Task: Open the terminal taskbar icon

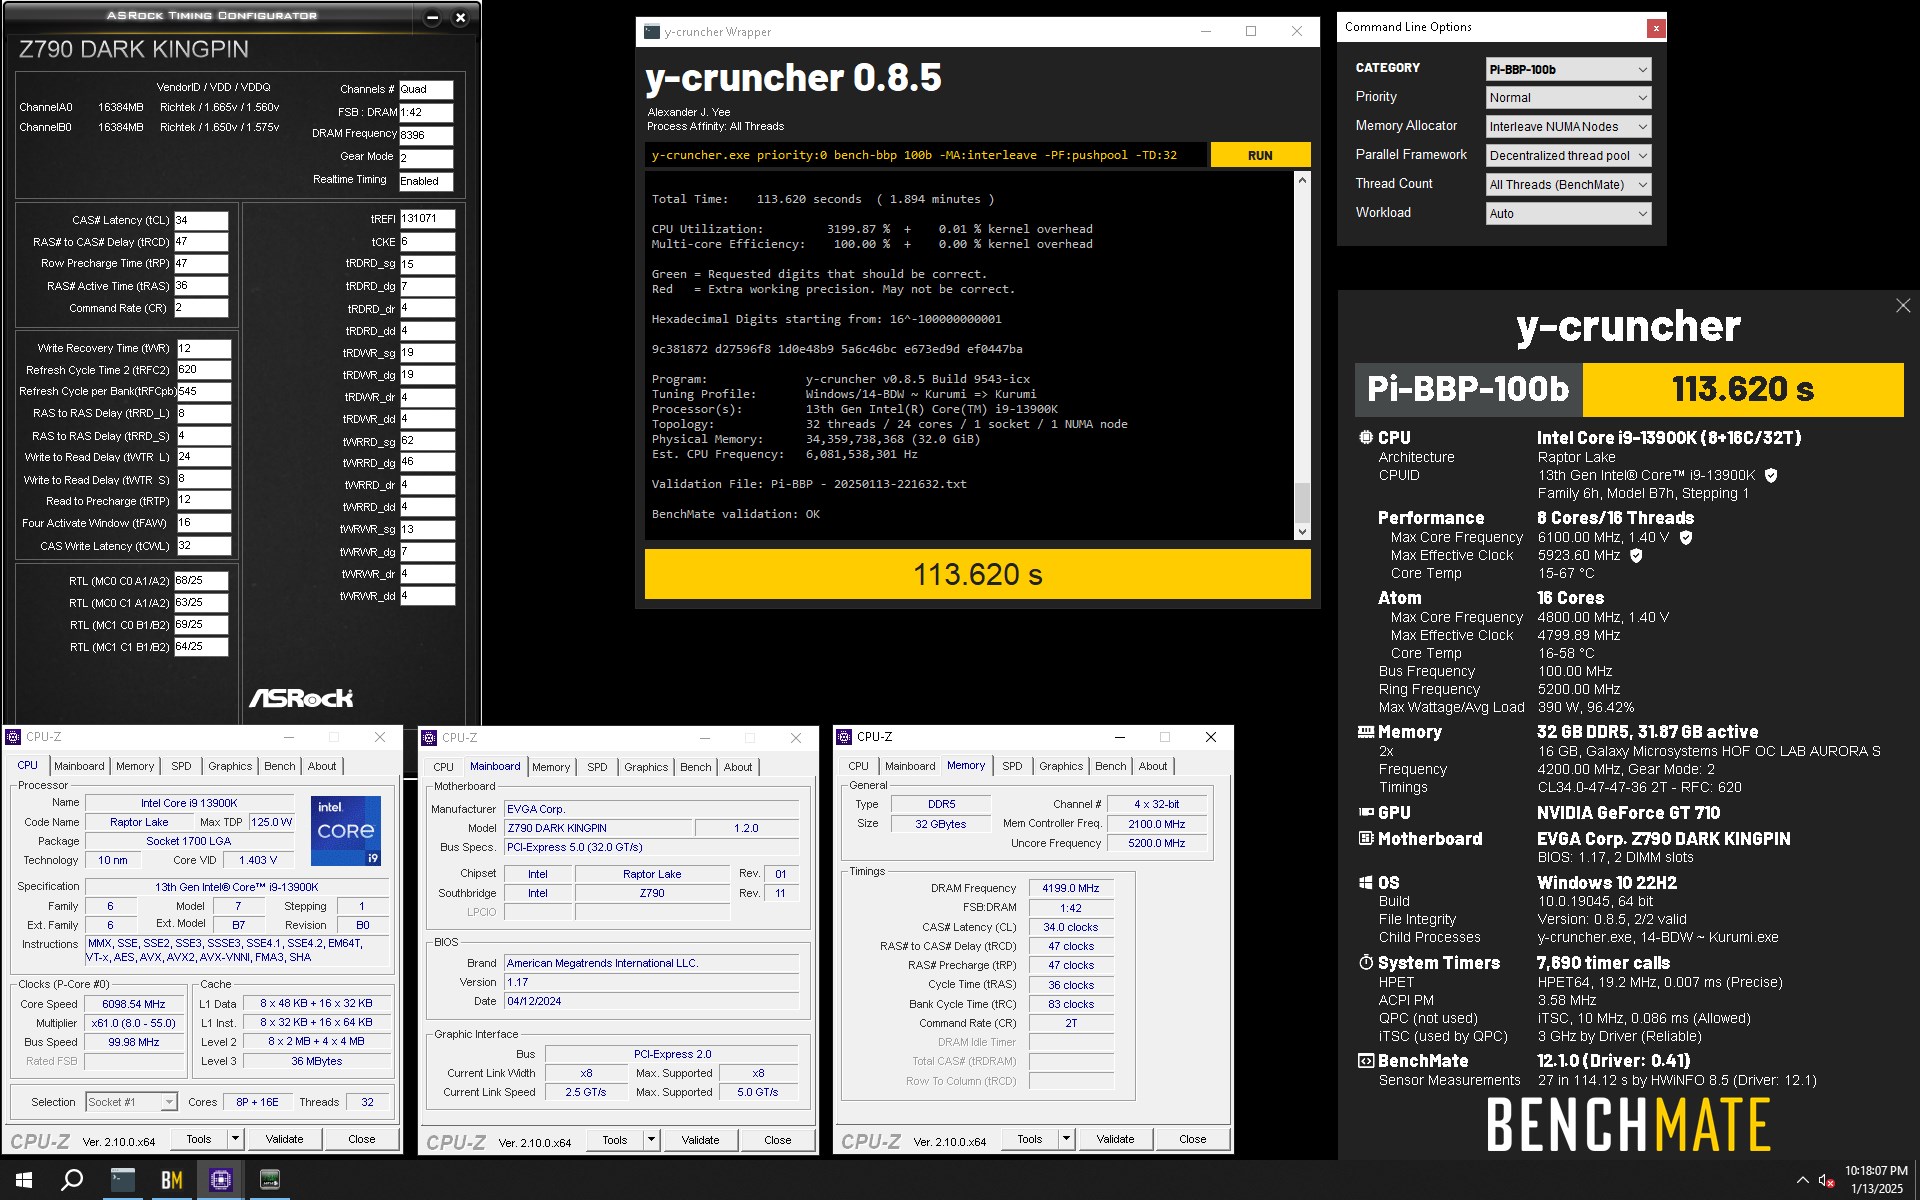Action: coord(123,1180)
